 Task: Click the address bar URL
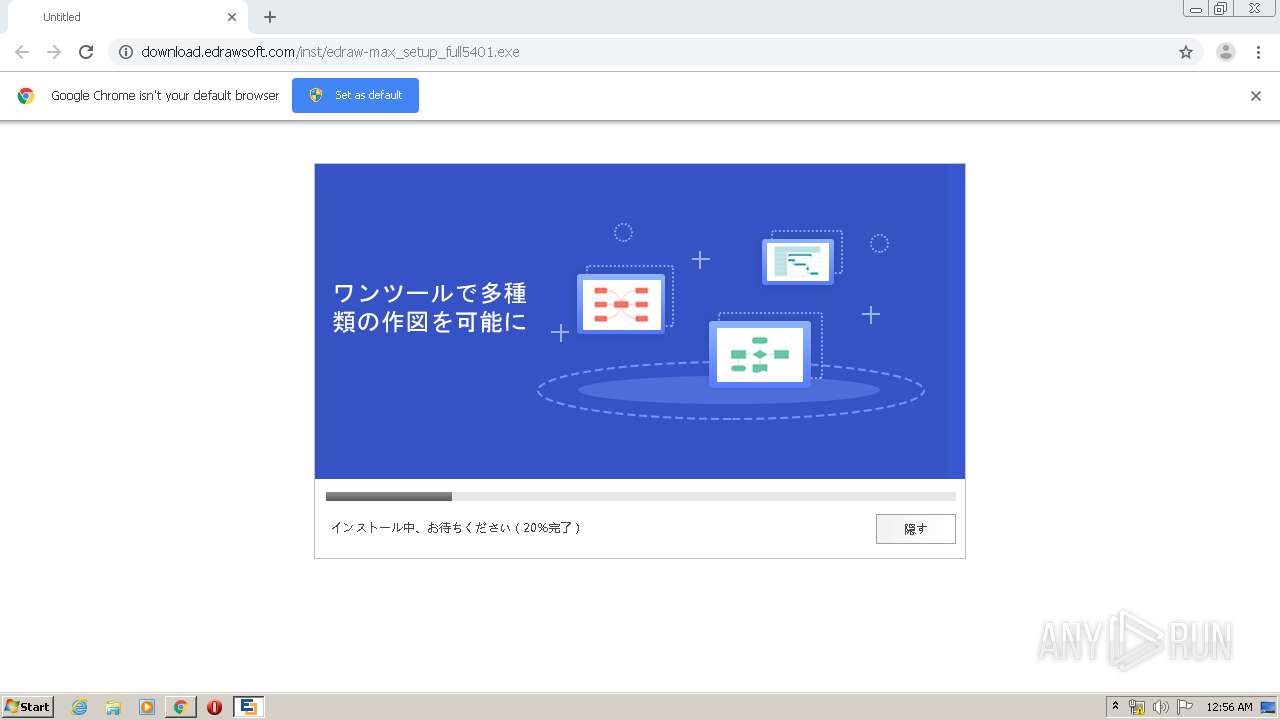click(x=330, y=52)
